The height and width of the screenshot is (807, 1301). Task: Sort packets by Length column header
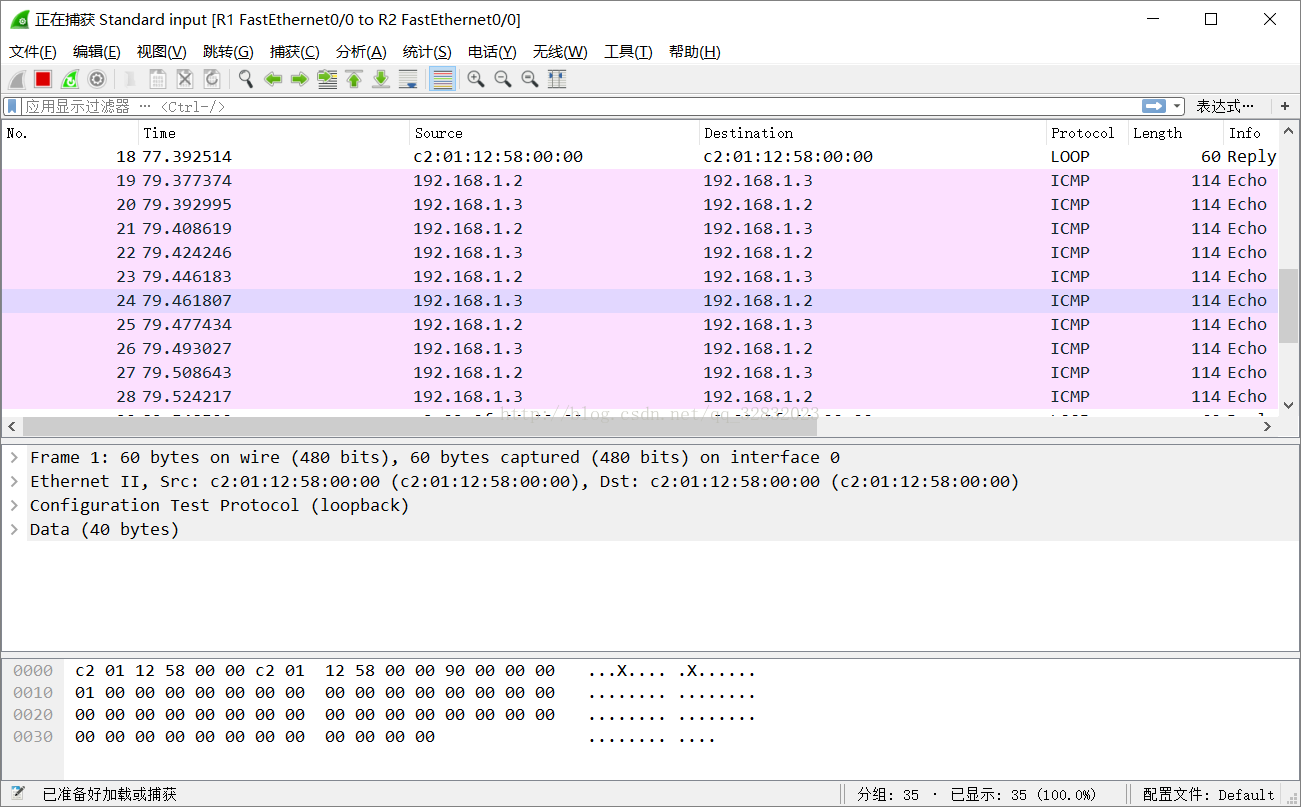click(1176, 133)
